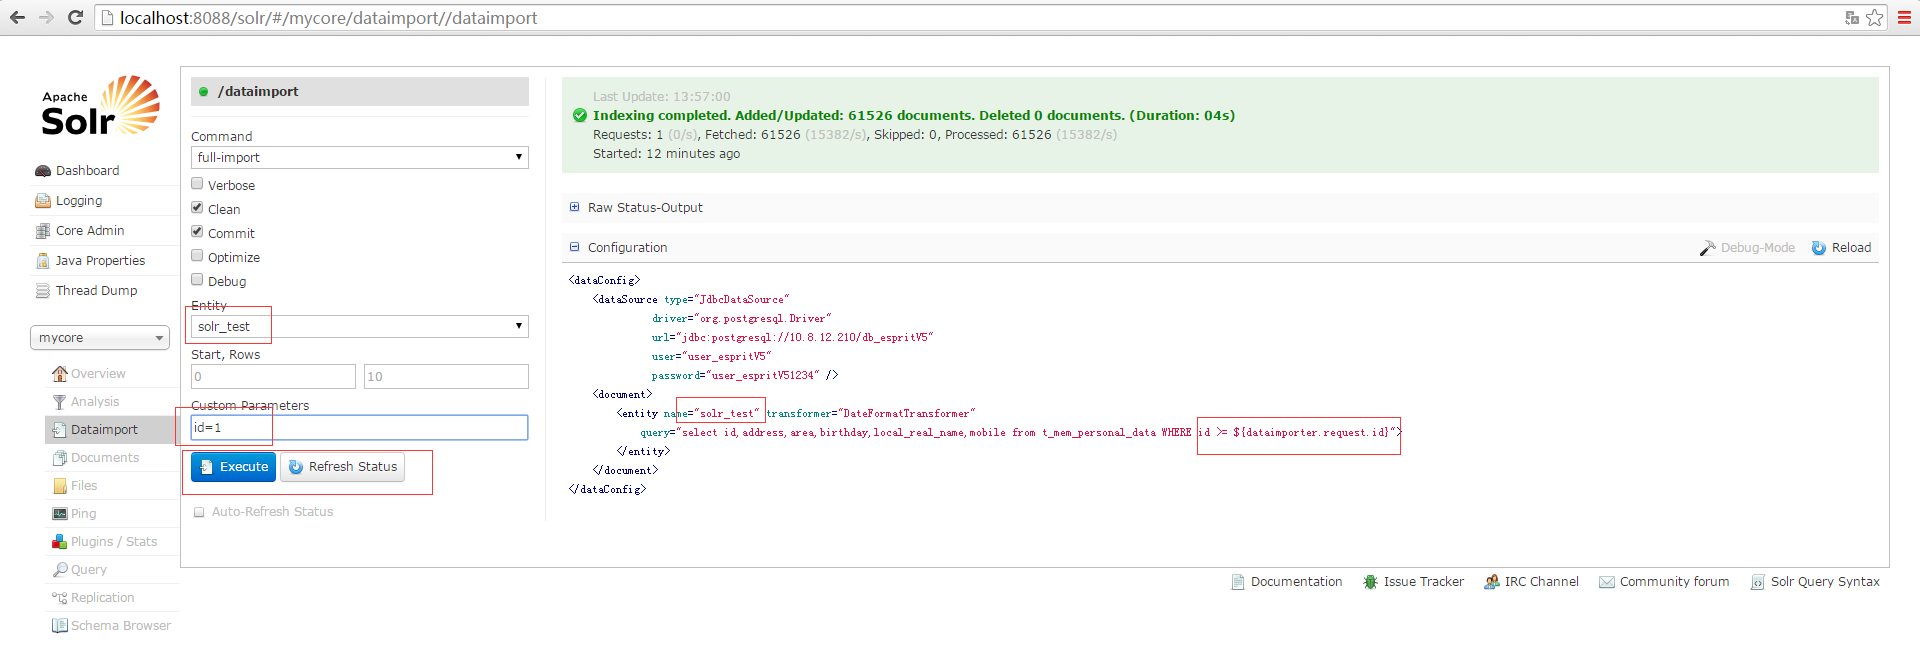Image resolution: width=1920 pixels, height=660 pixels.
Task: Click the Schema Browser book icon
Action: (60, 626)
